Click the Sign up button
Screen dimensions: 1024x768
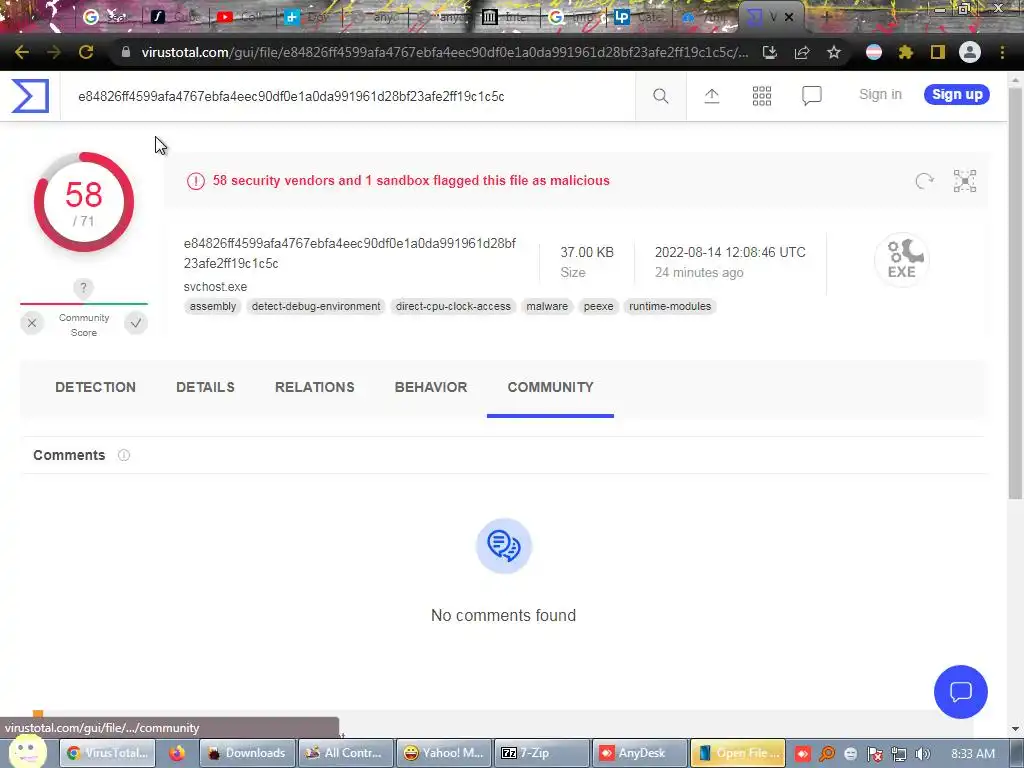pyautogui.click(x=957, y=95)
